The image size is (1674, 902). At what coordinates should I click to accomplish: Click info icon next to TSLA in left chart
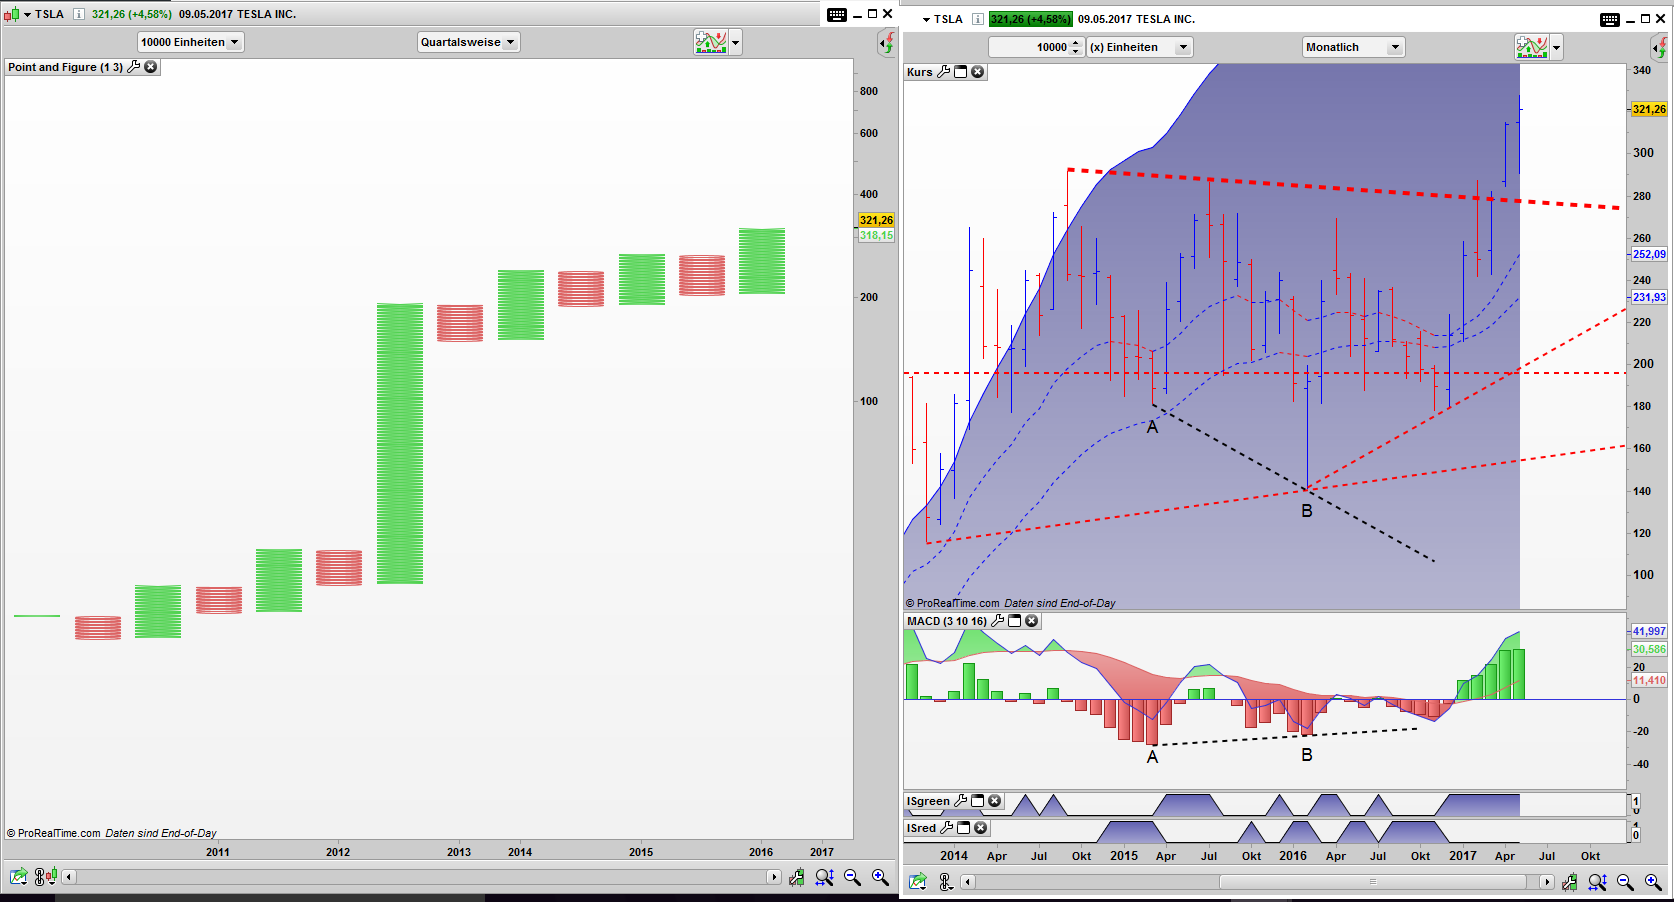click(79, 14)
